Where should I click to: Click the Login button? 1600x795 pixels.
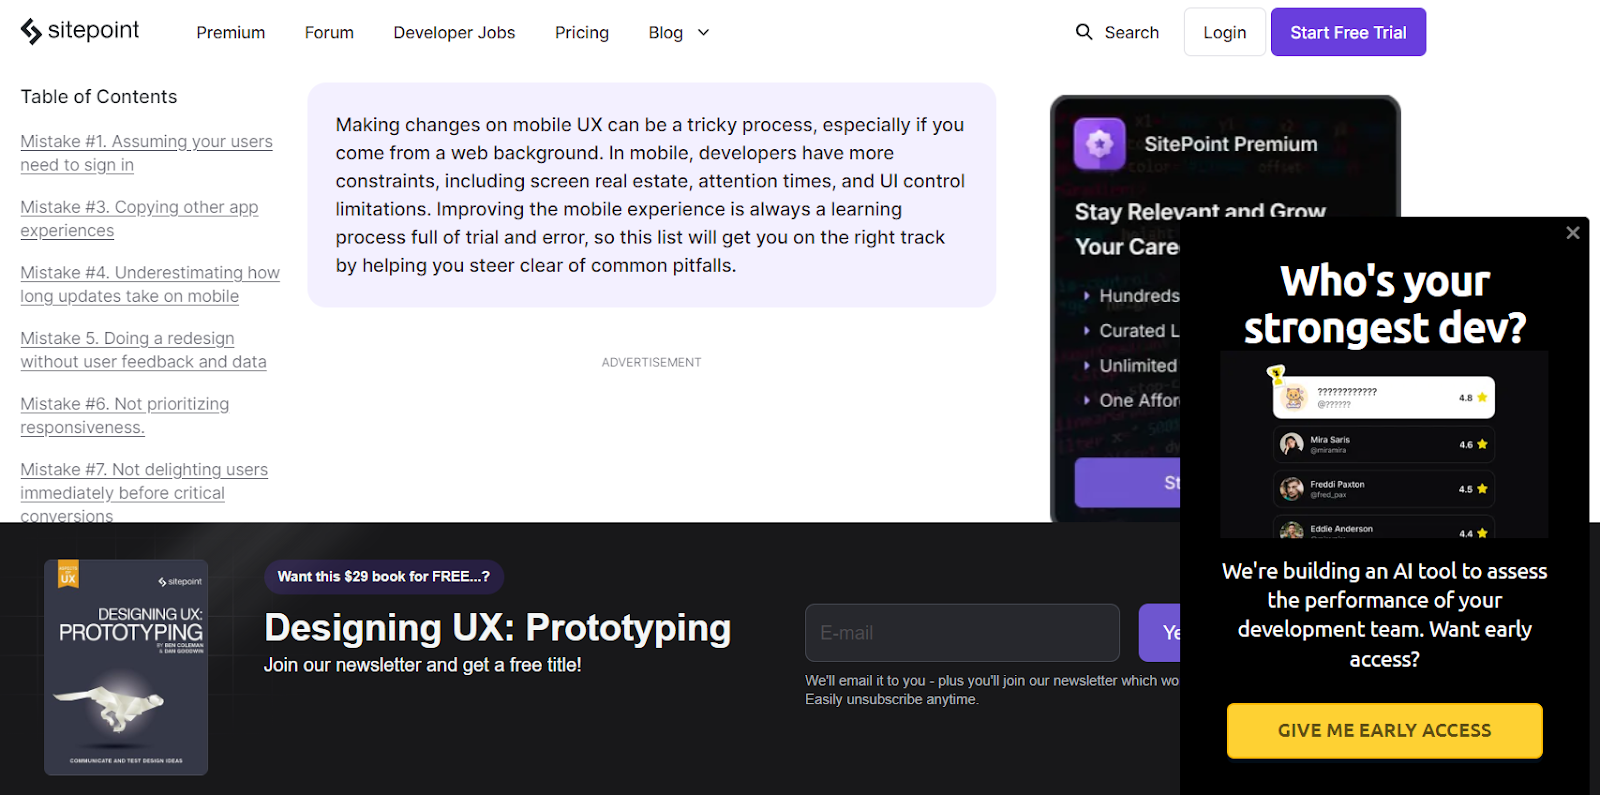[1224, 33]
